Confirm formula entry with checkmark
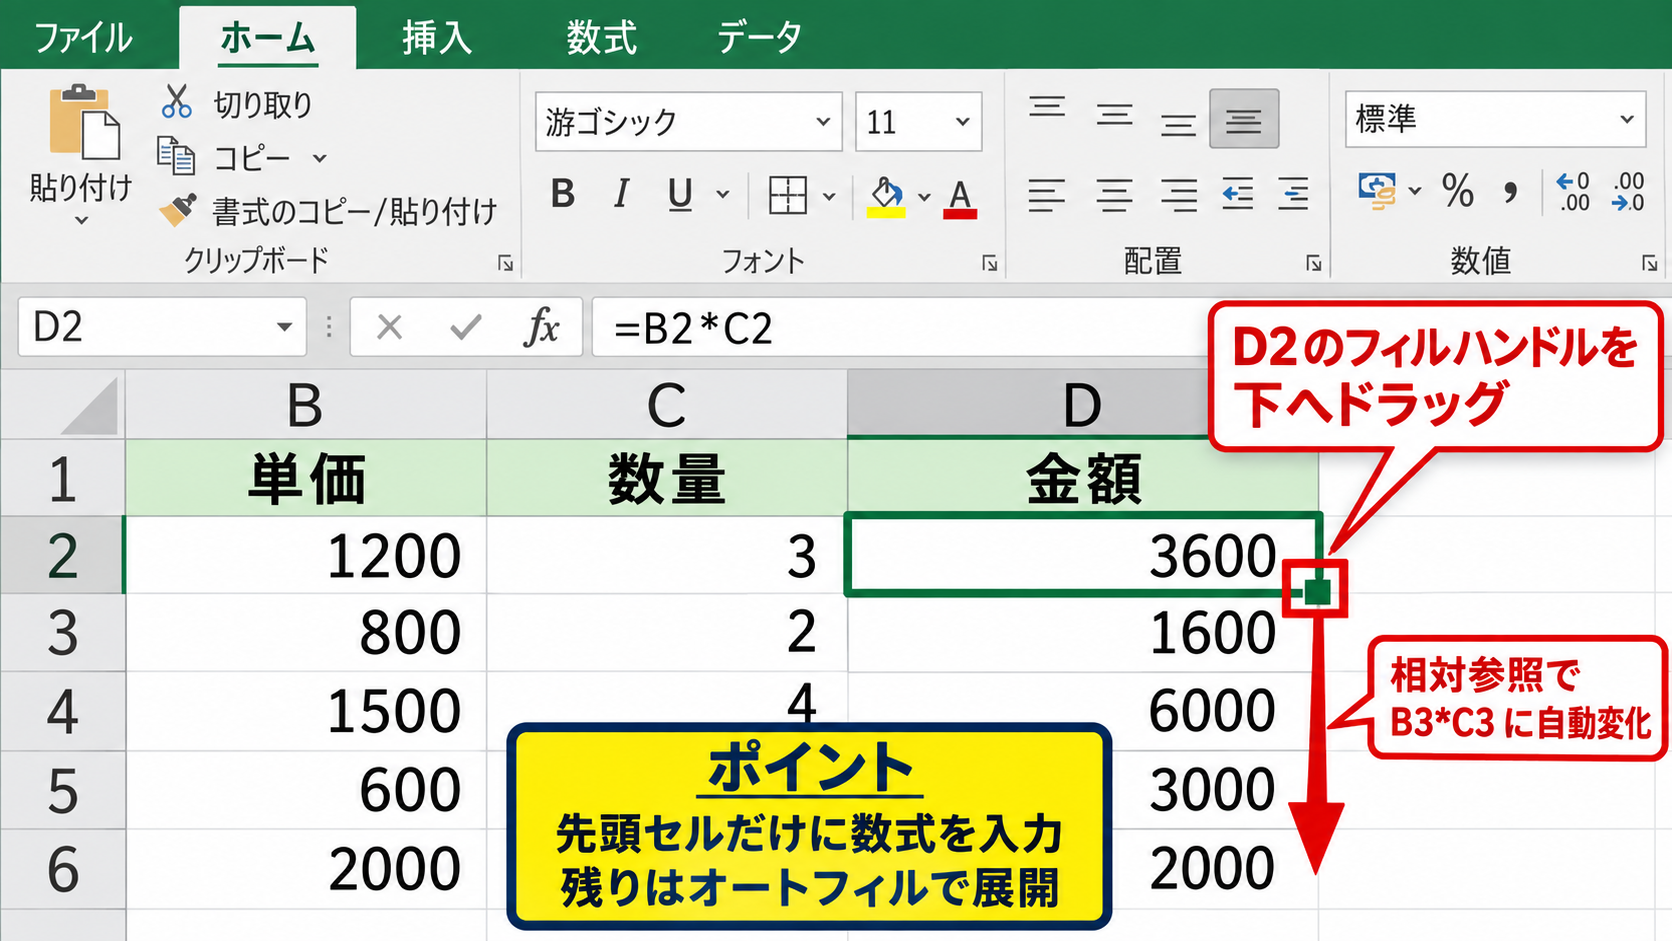1672x941 pixels. coord(466,327)
